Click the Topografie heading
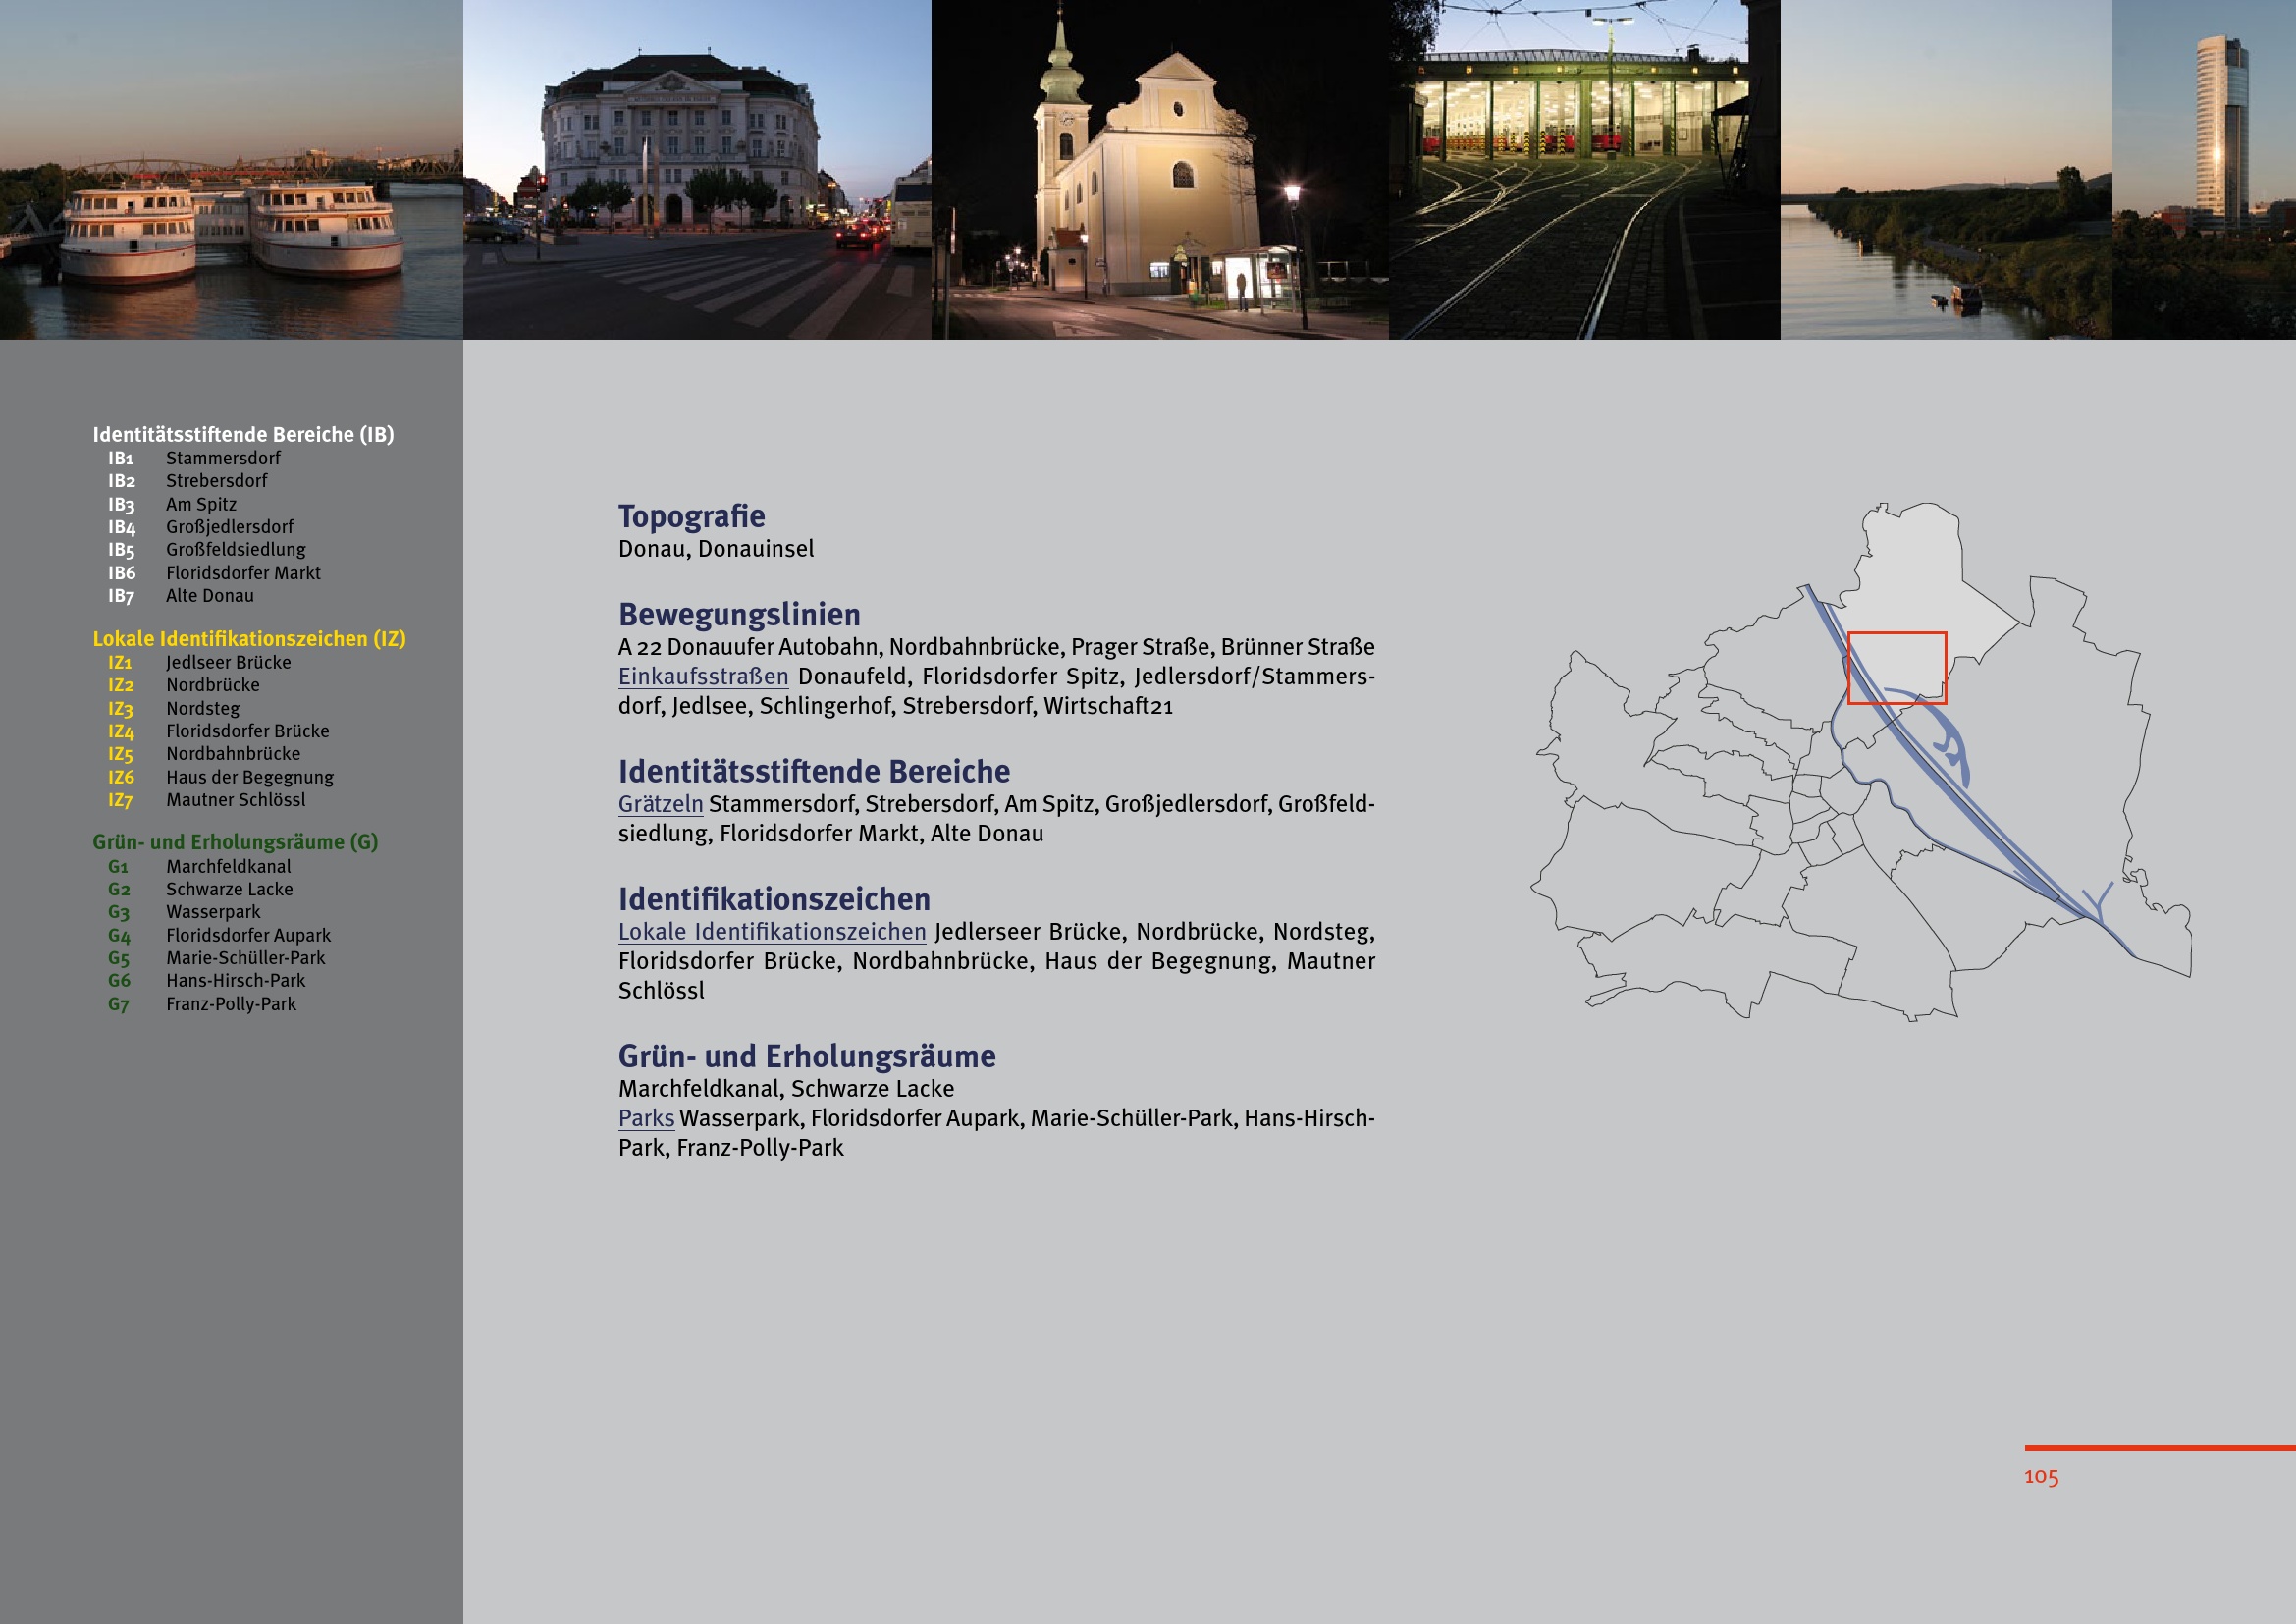2296x1624 pixels. [x=691, y=516]
